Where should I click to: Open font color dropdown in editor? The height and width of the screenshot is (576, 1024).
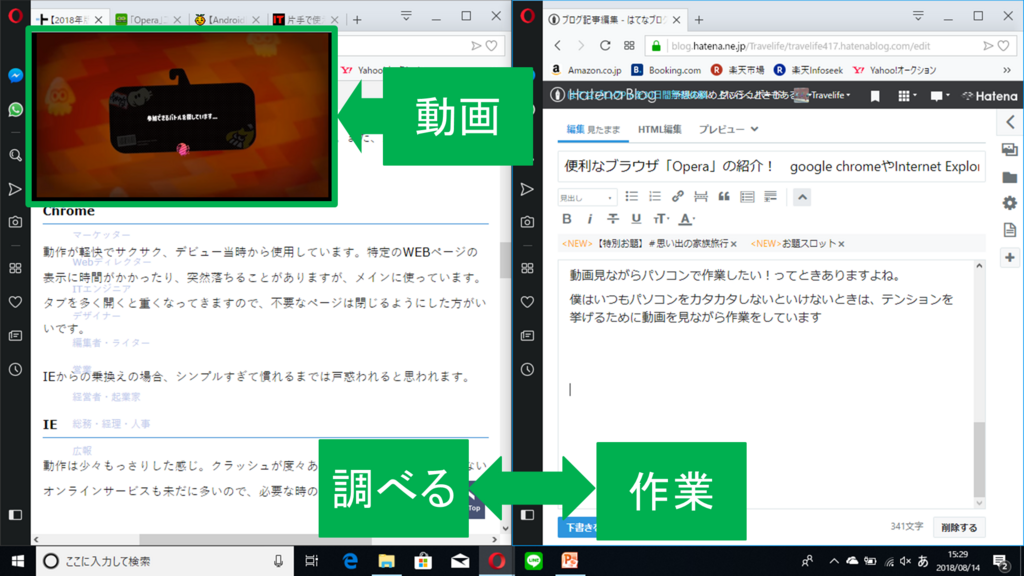pos(686,219)
